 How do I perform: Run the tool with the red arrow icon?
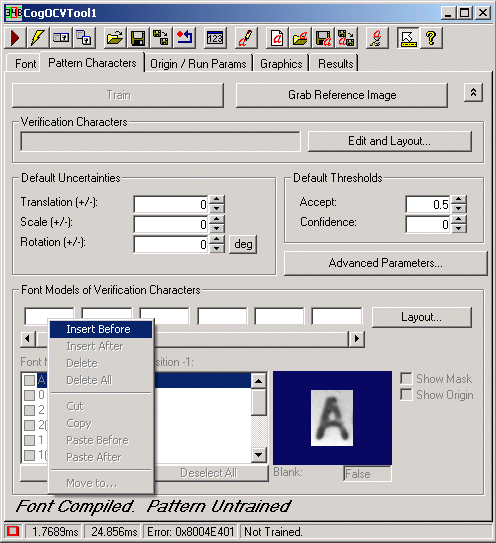click(x=15, y=38)
